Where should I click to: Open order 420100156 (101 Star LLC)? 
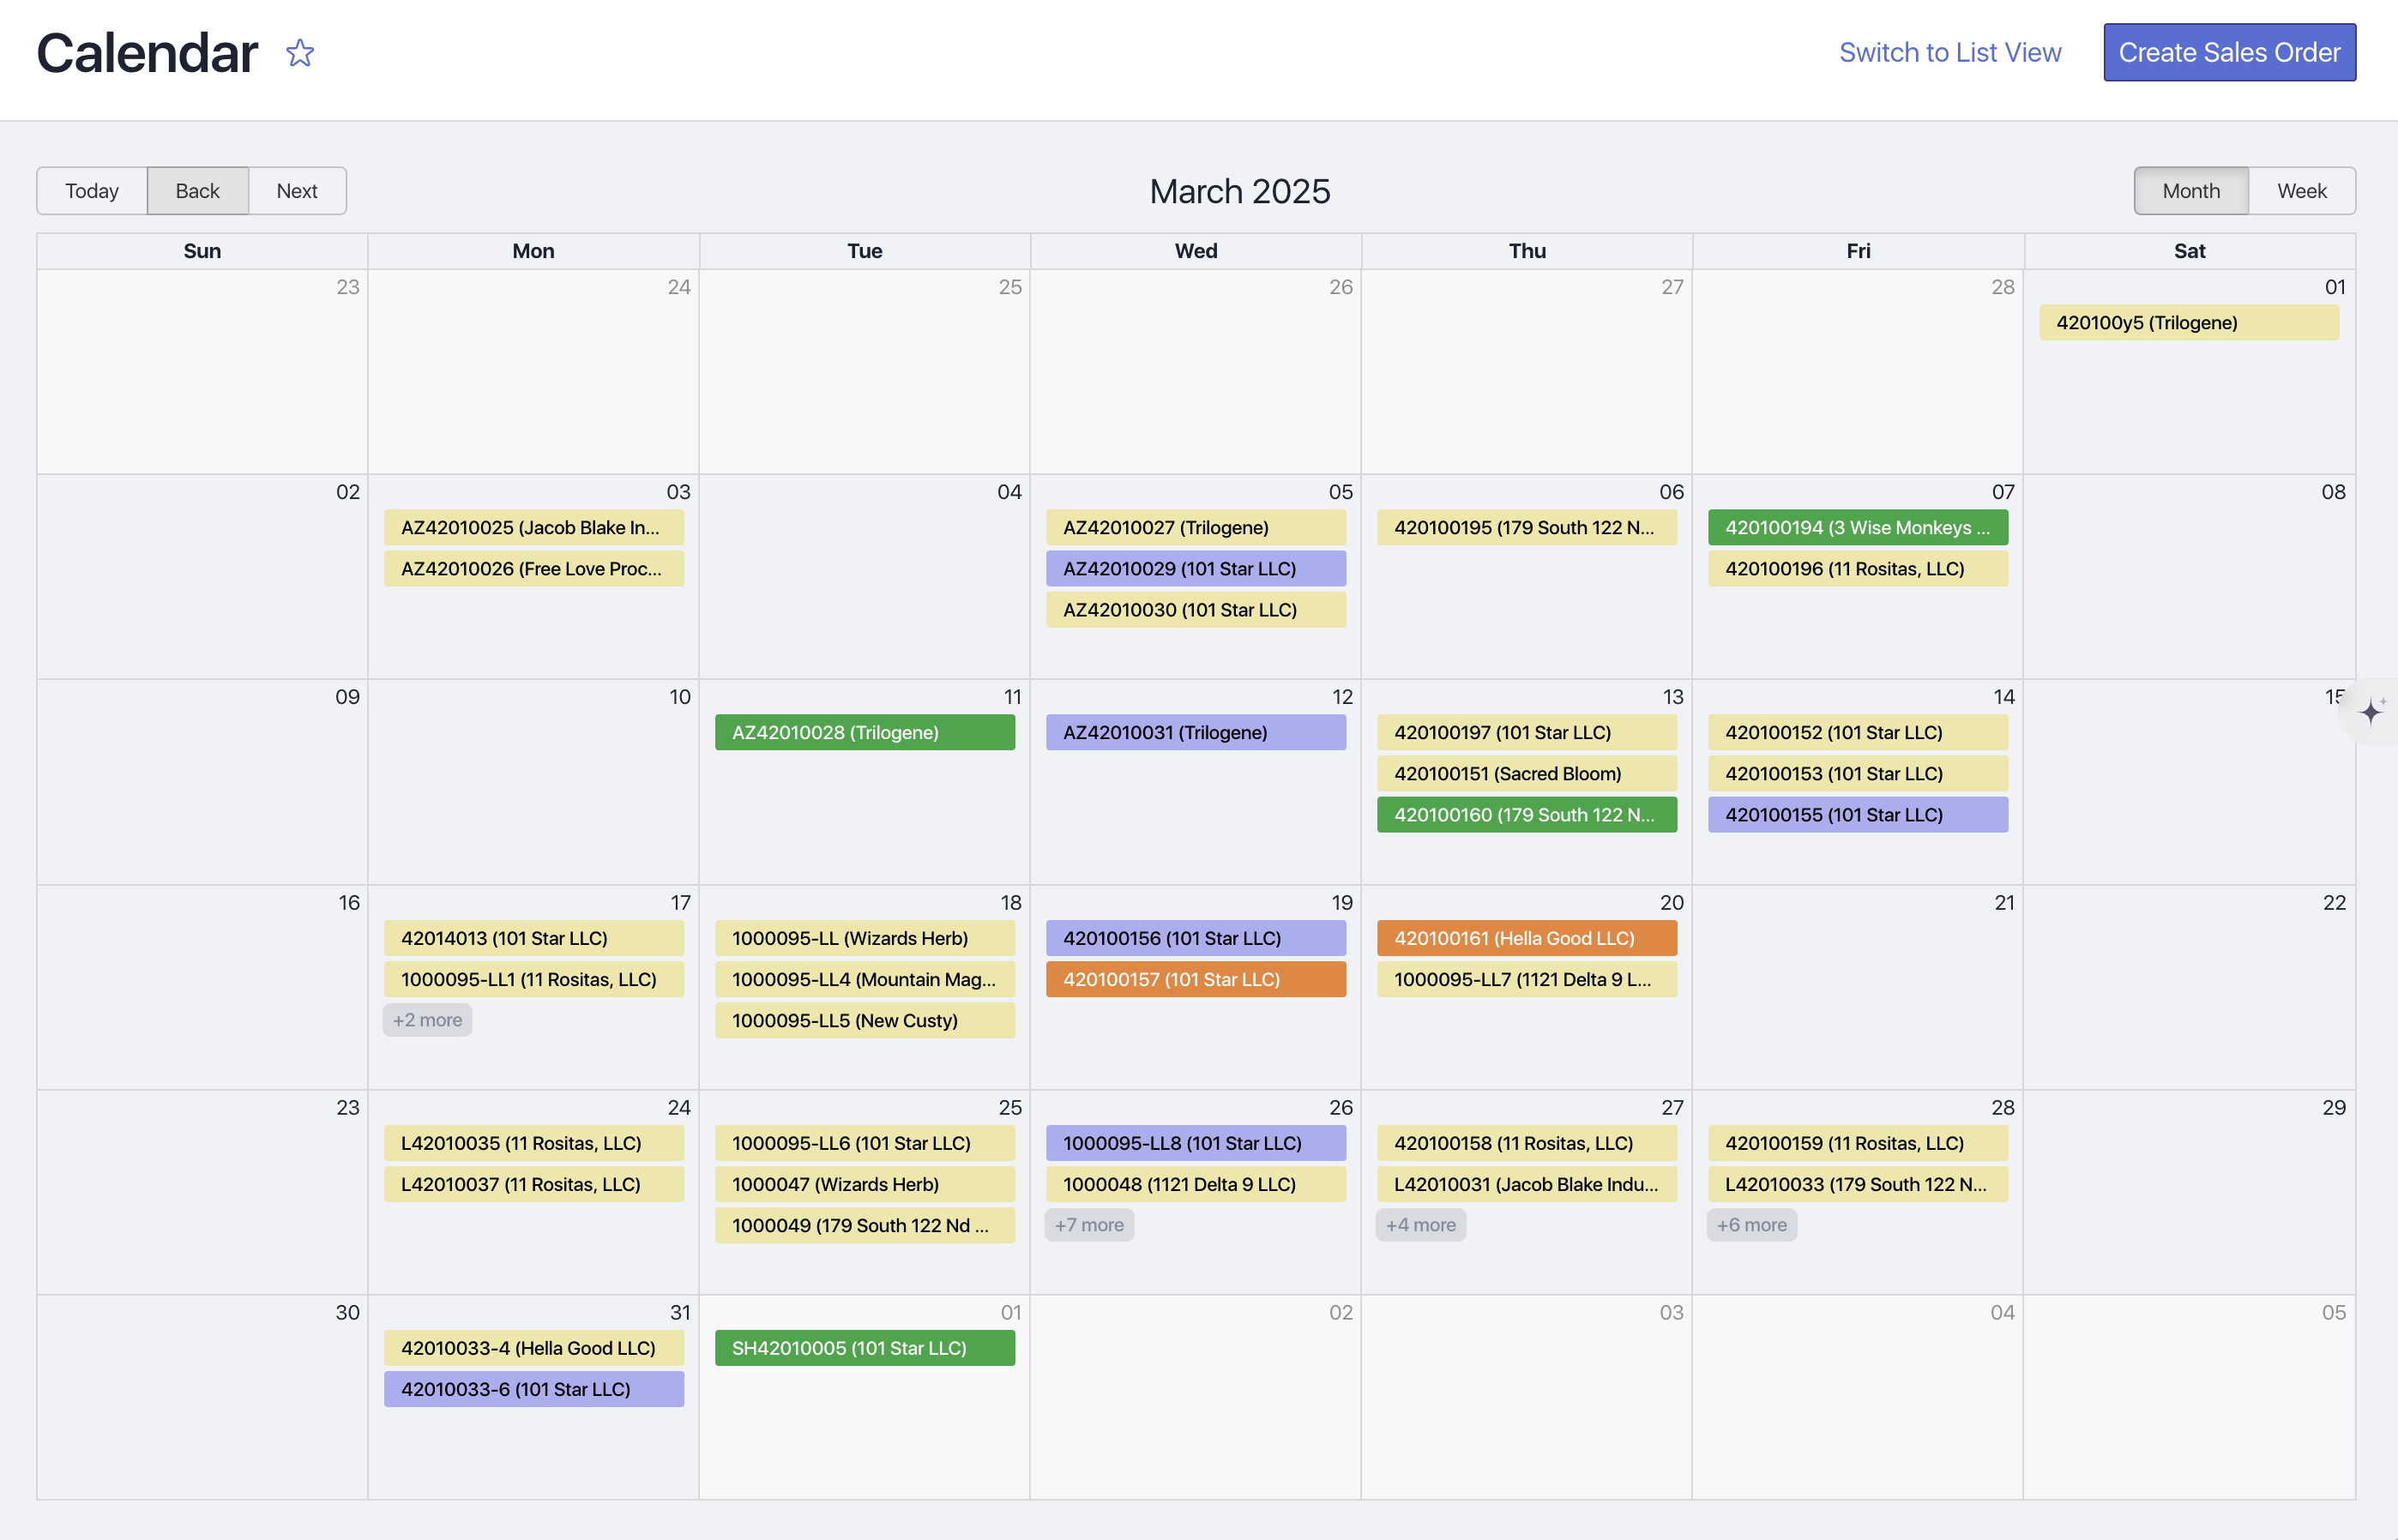pyautogui.click(x=1196, y=938)
